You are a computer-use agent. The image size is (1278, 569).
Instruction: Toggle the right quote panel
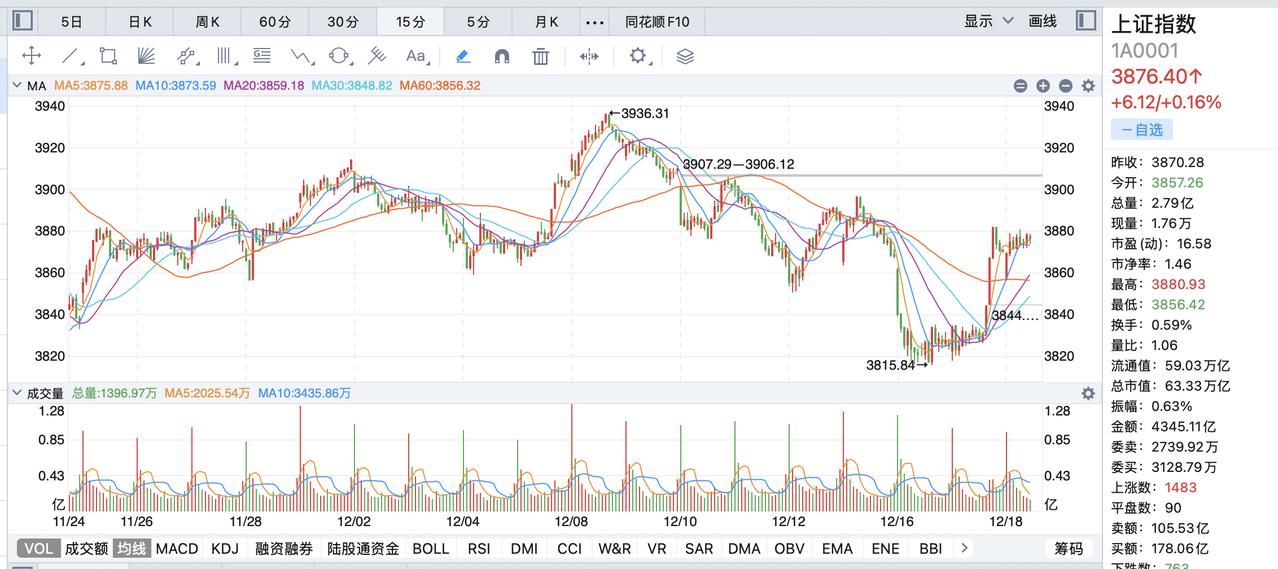[x=1086, y=21]
